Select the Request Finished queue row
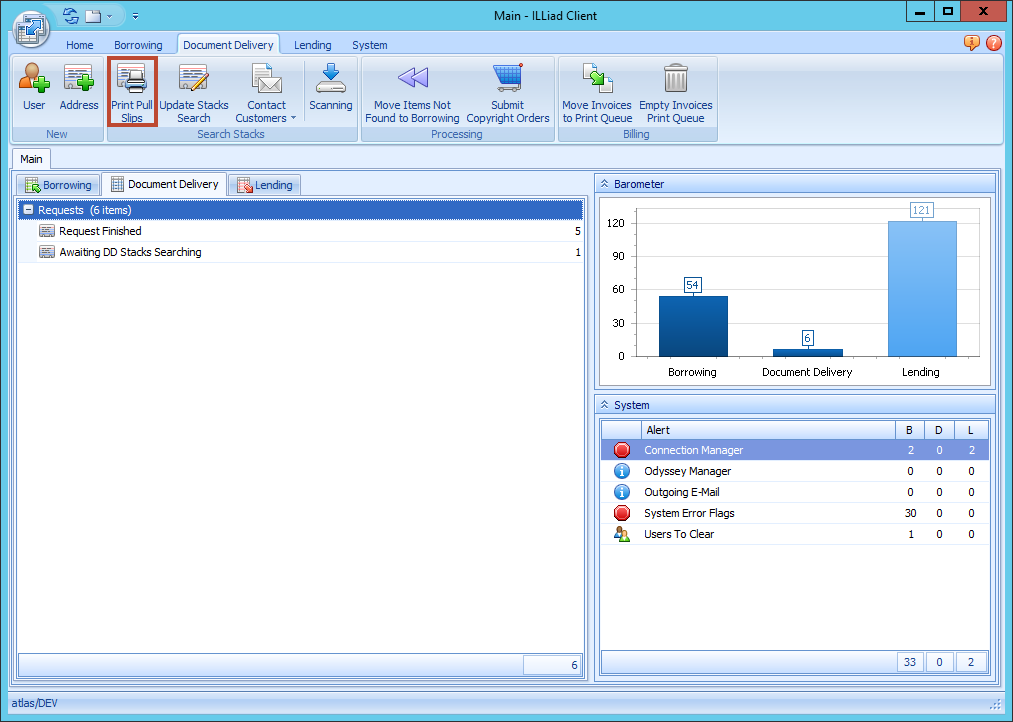Viewport: 1013px width, 722px height. point(100,231)
